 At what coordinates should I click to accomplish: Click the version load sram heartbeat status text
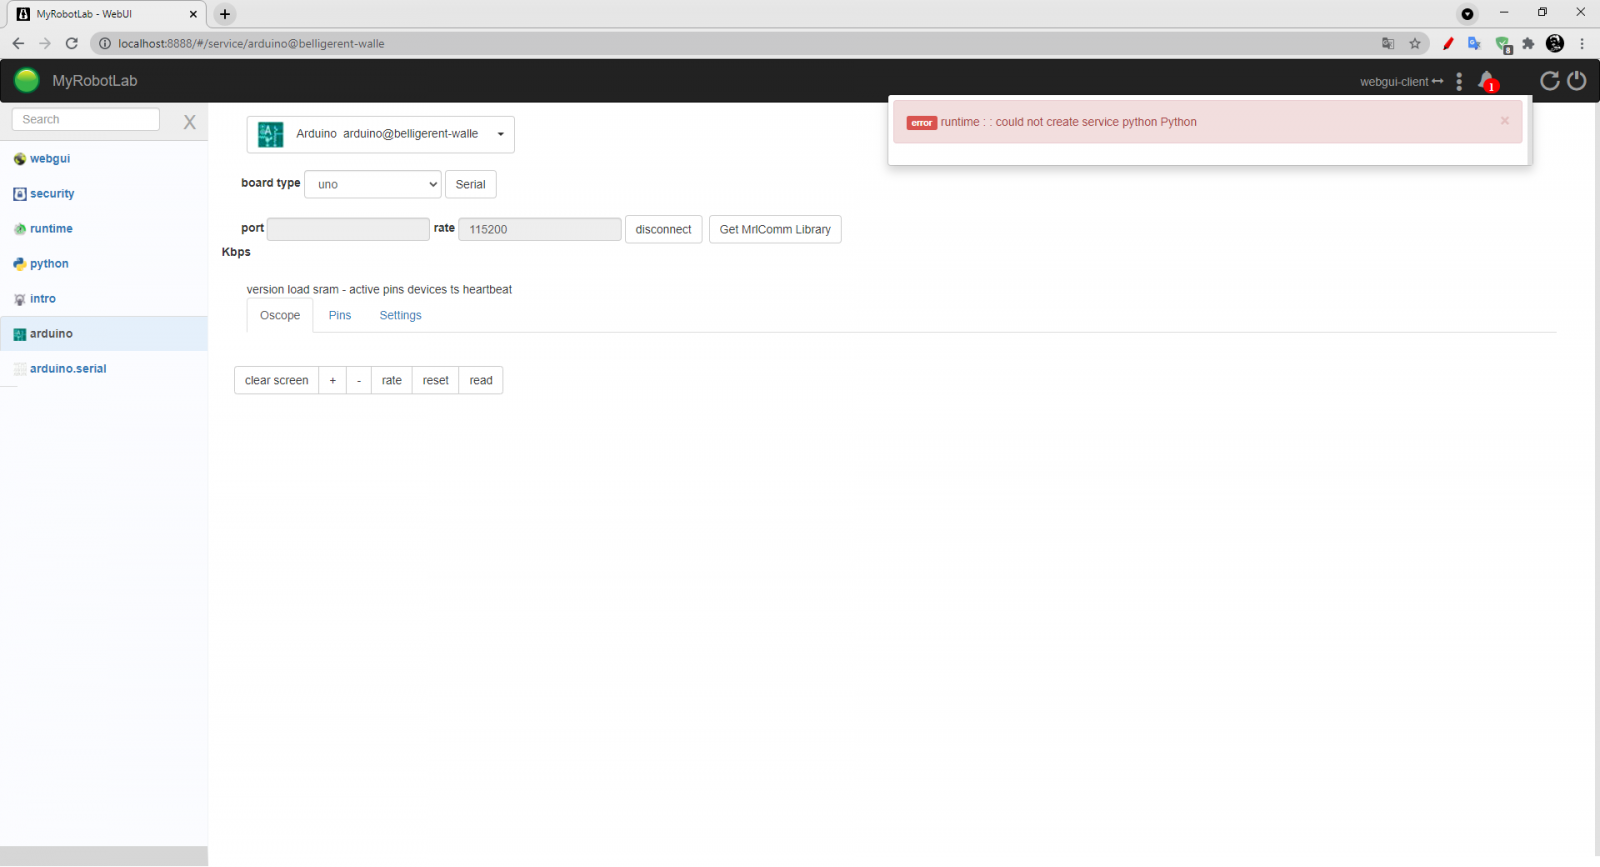tap(379, 290)
